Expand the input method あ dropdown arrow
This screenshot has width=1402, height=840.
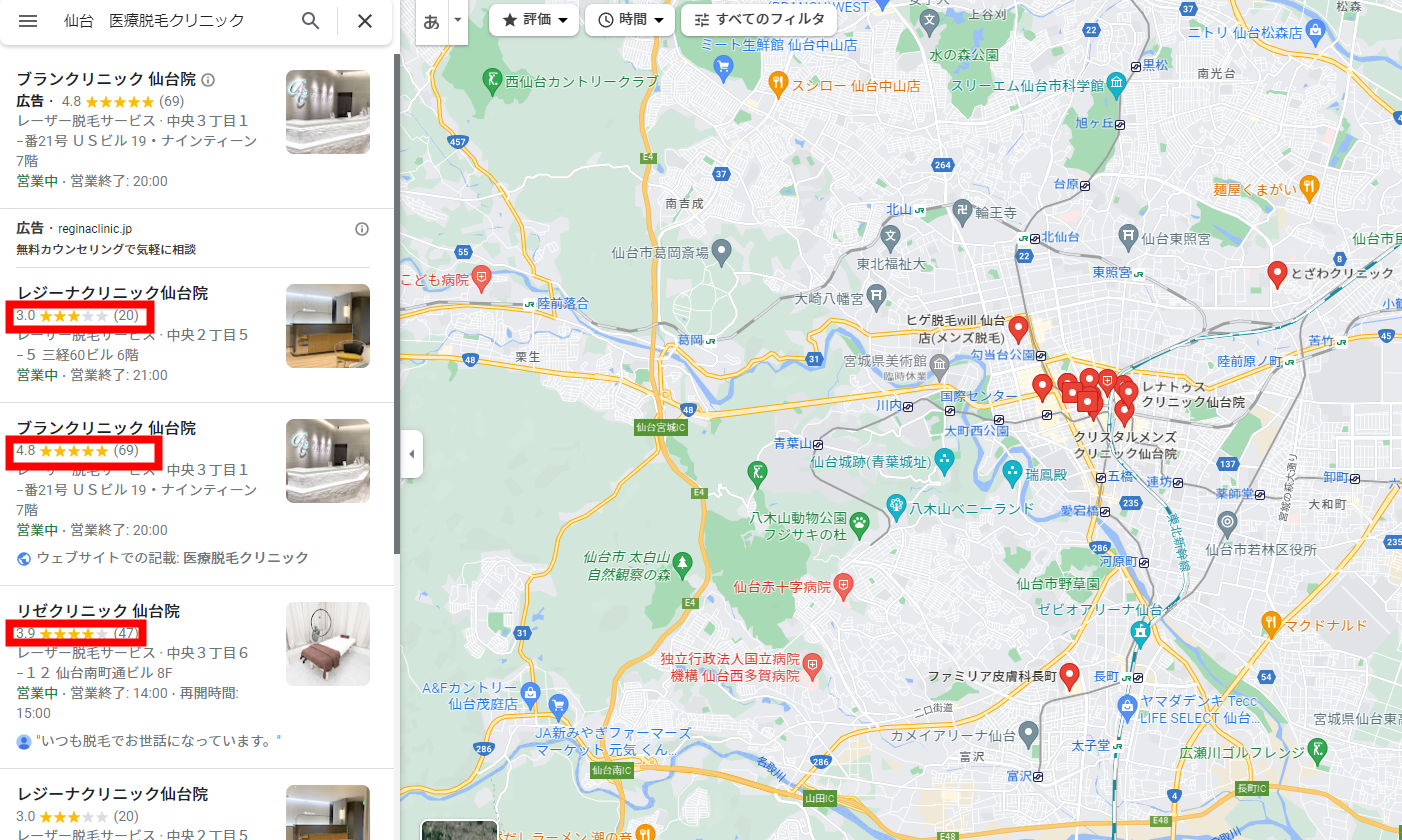458,20
